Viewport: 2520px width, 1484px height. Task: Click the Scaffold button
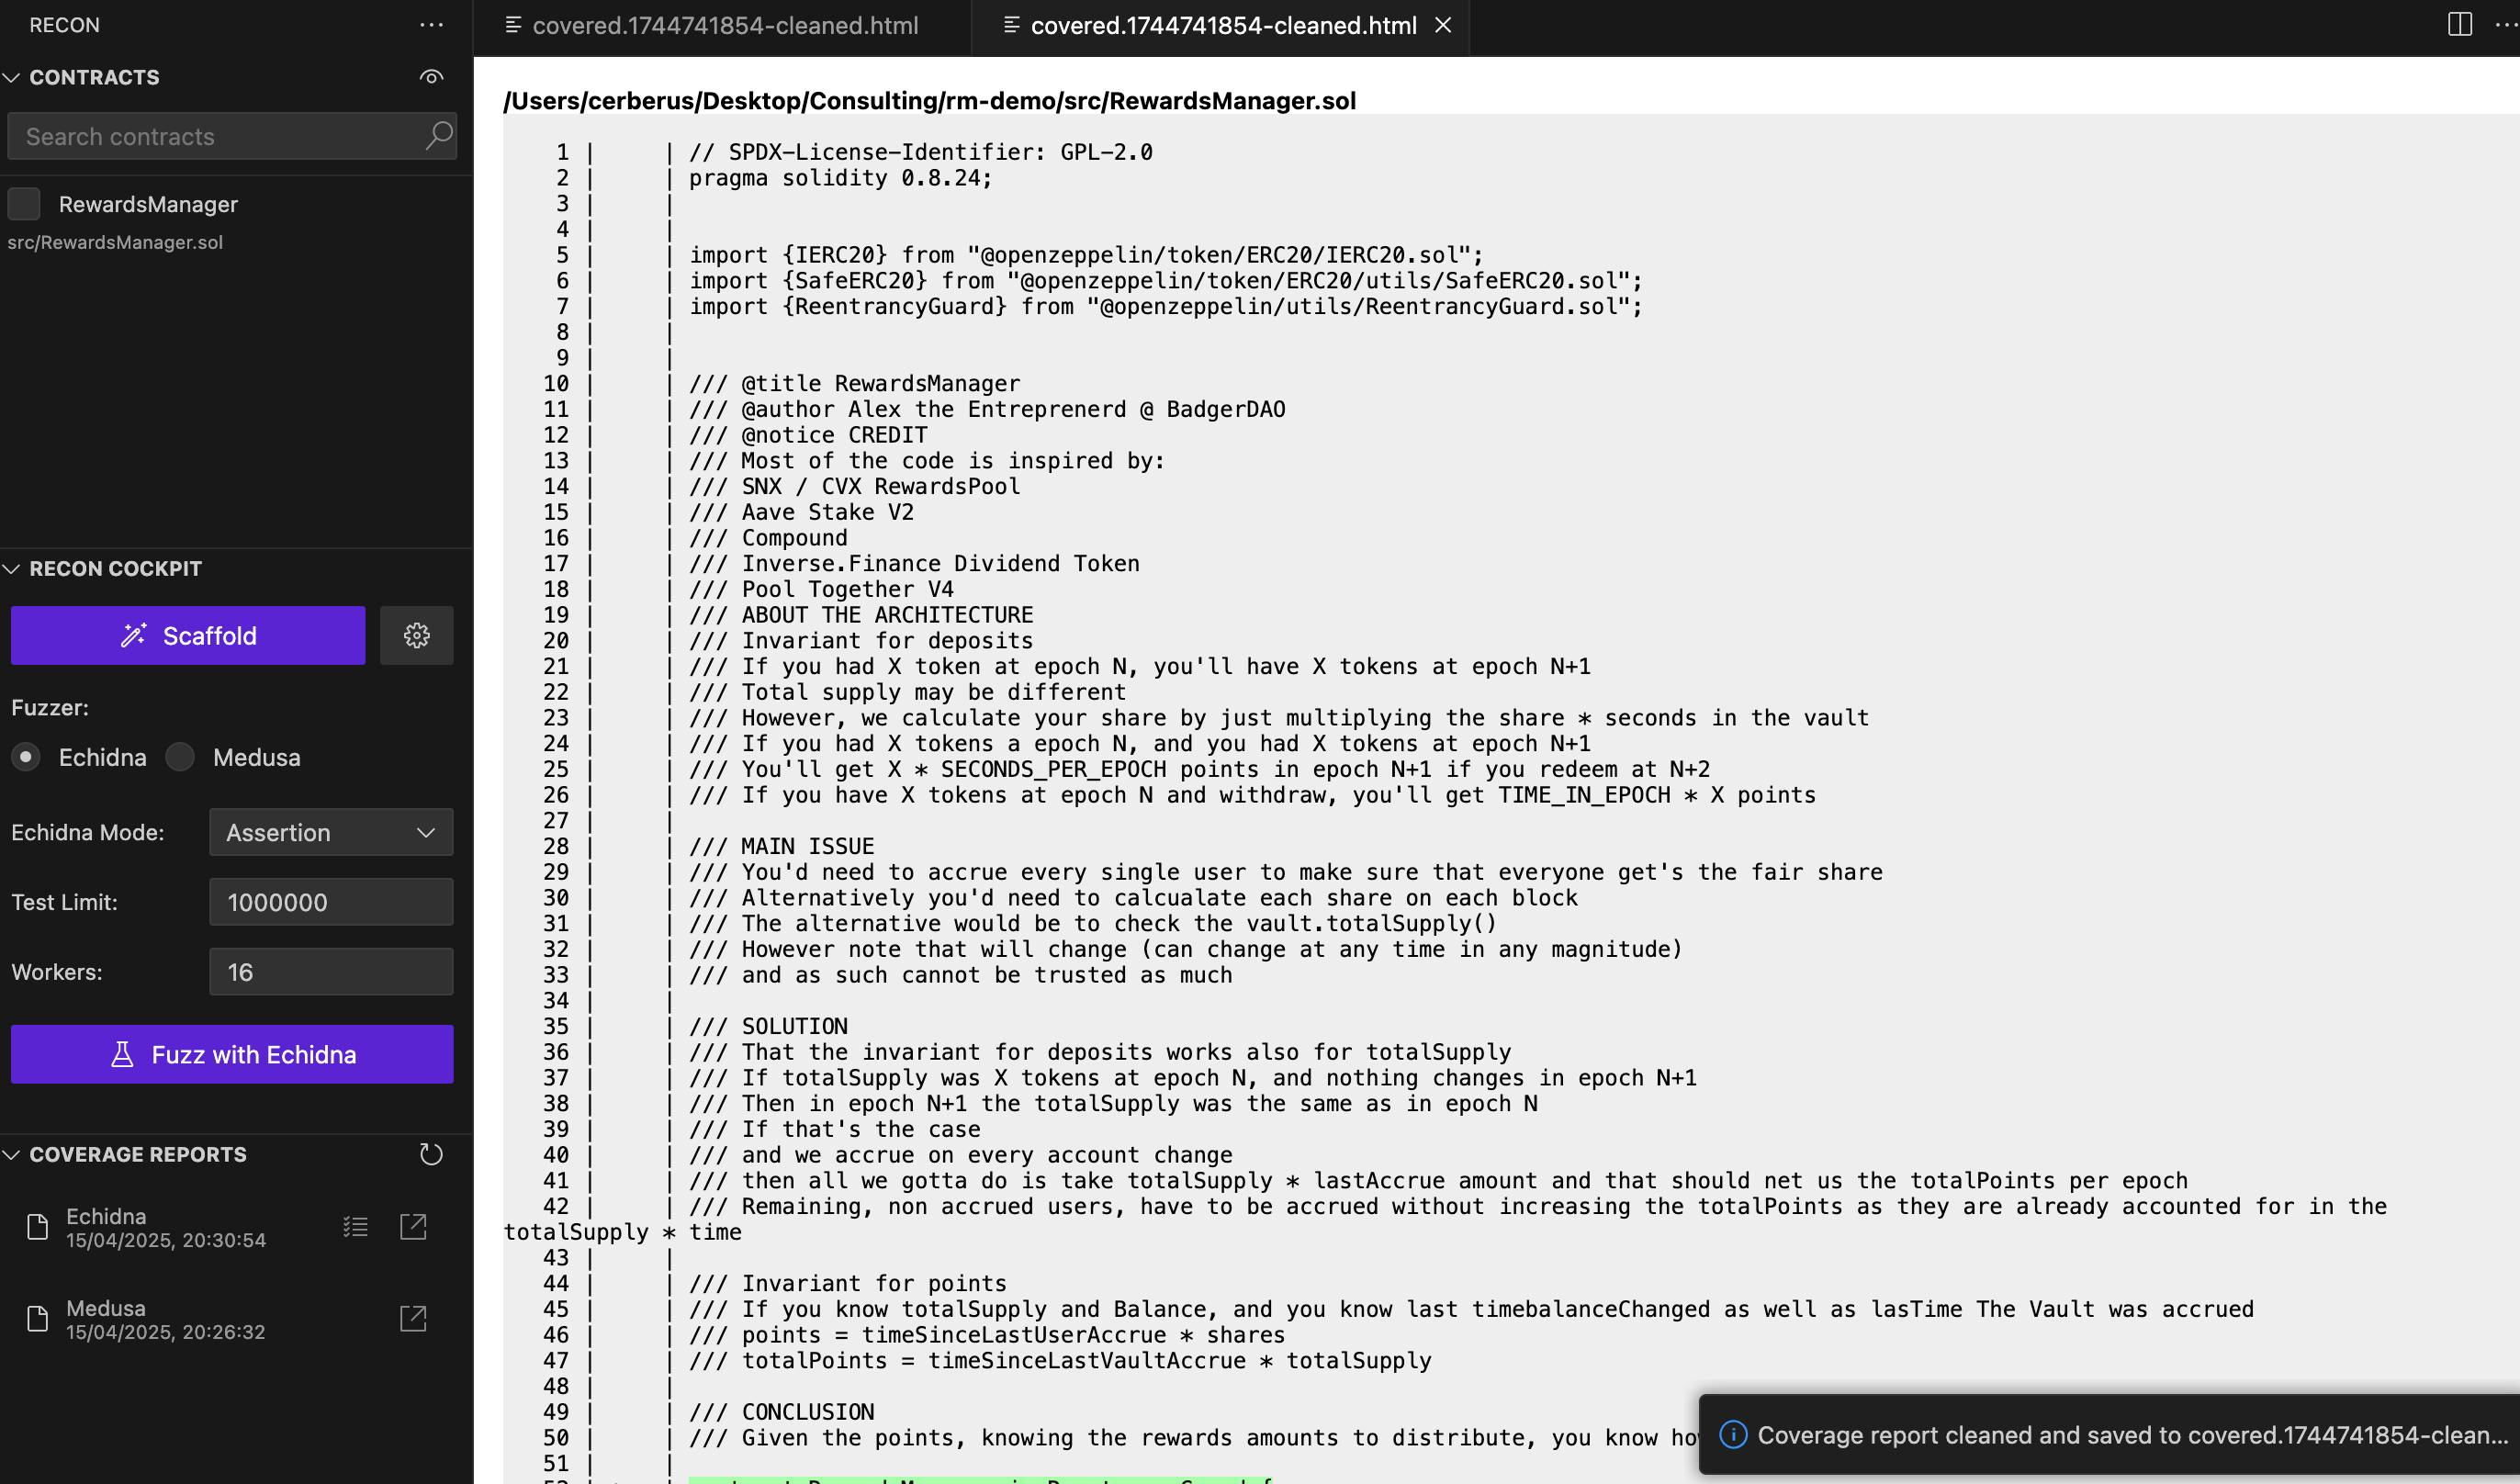pos(188,635)
